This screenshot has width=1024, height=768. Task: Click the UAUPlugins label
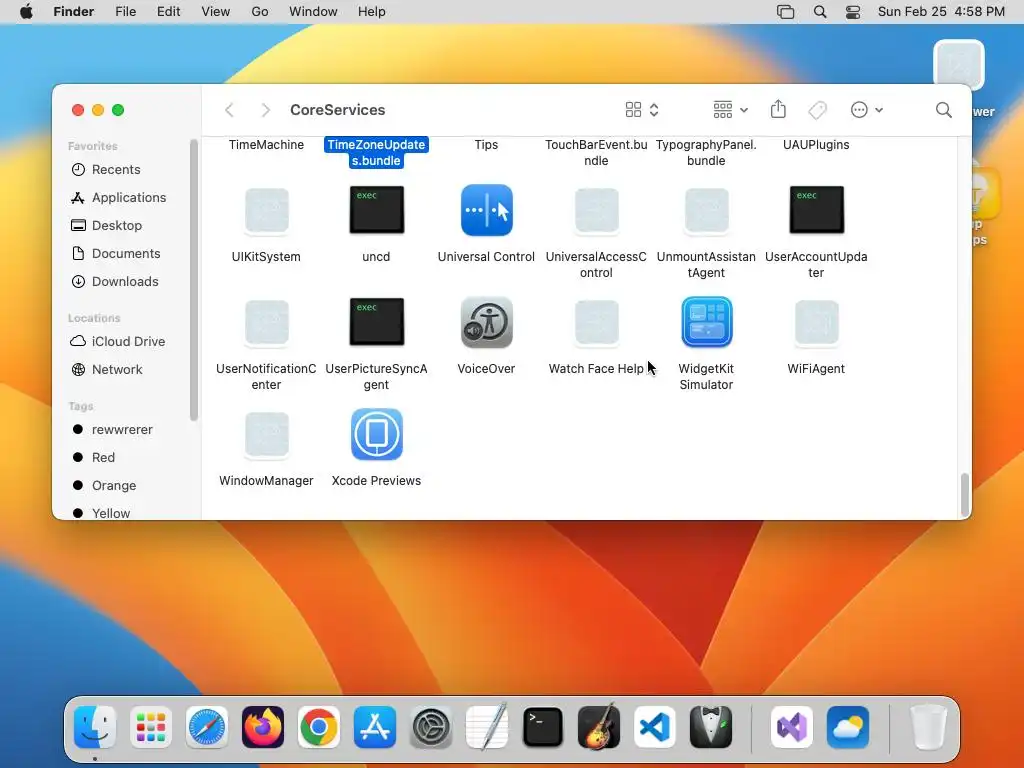[x=816, y=144]
